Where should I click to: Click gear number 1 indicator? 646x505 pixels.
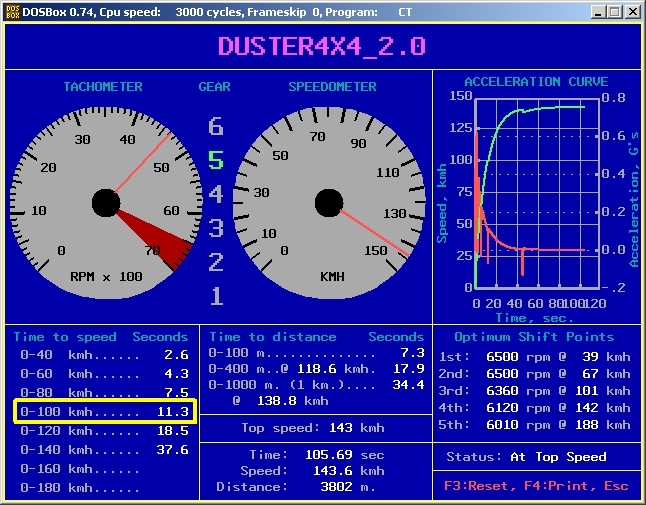pyautogui.click(x=216, y=296)
